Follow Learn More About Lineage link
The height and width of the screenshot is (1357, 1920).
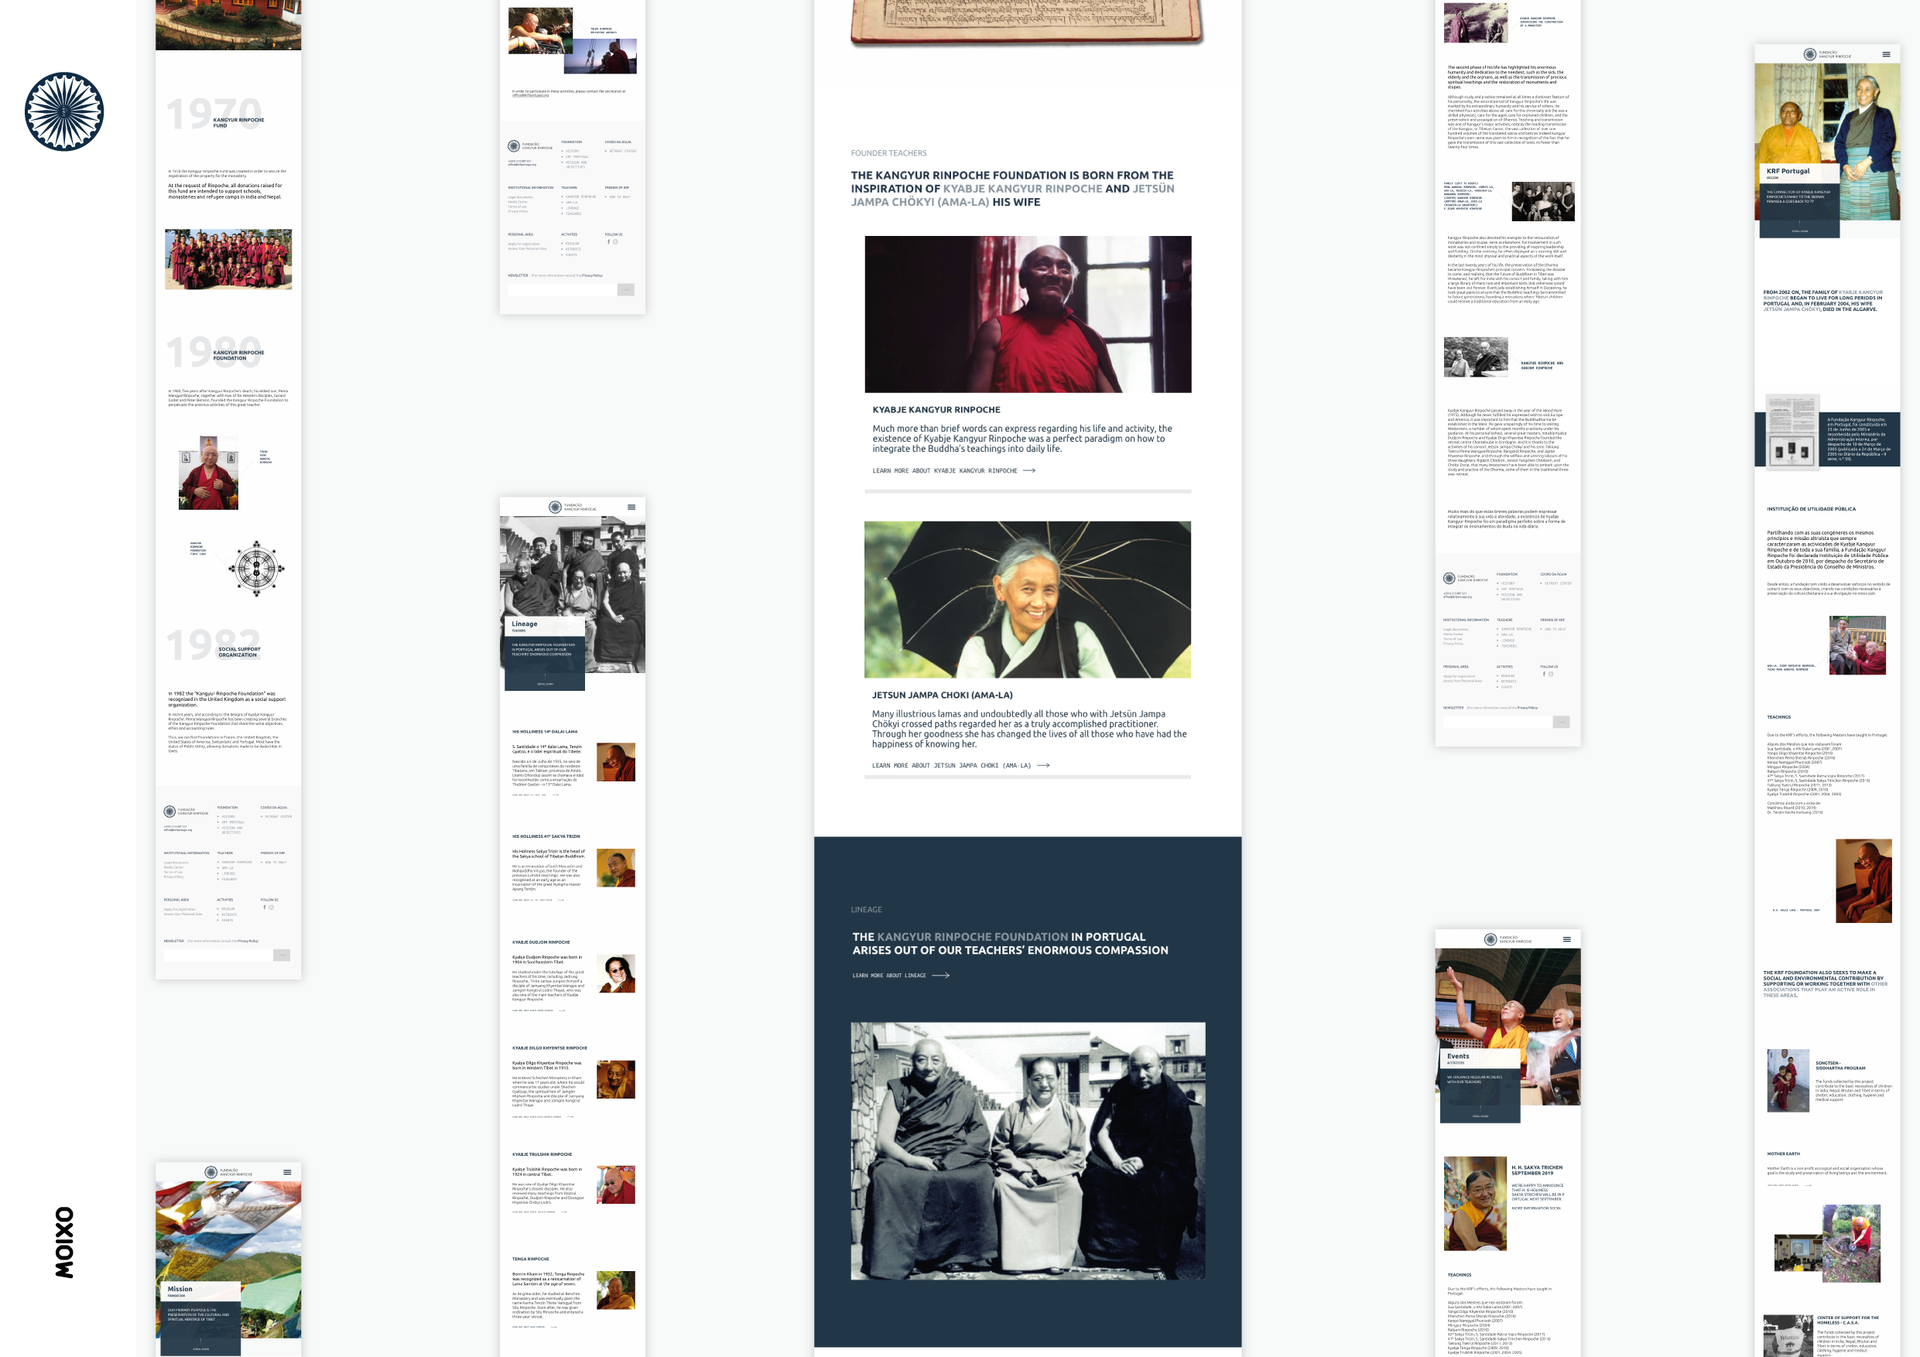[900, 975]
